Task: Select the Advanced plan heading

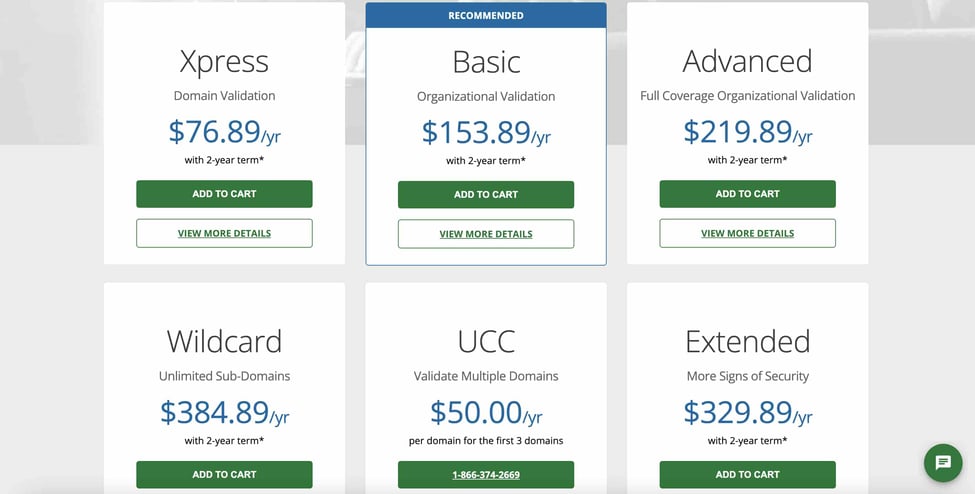Action: tap(747, 62)
